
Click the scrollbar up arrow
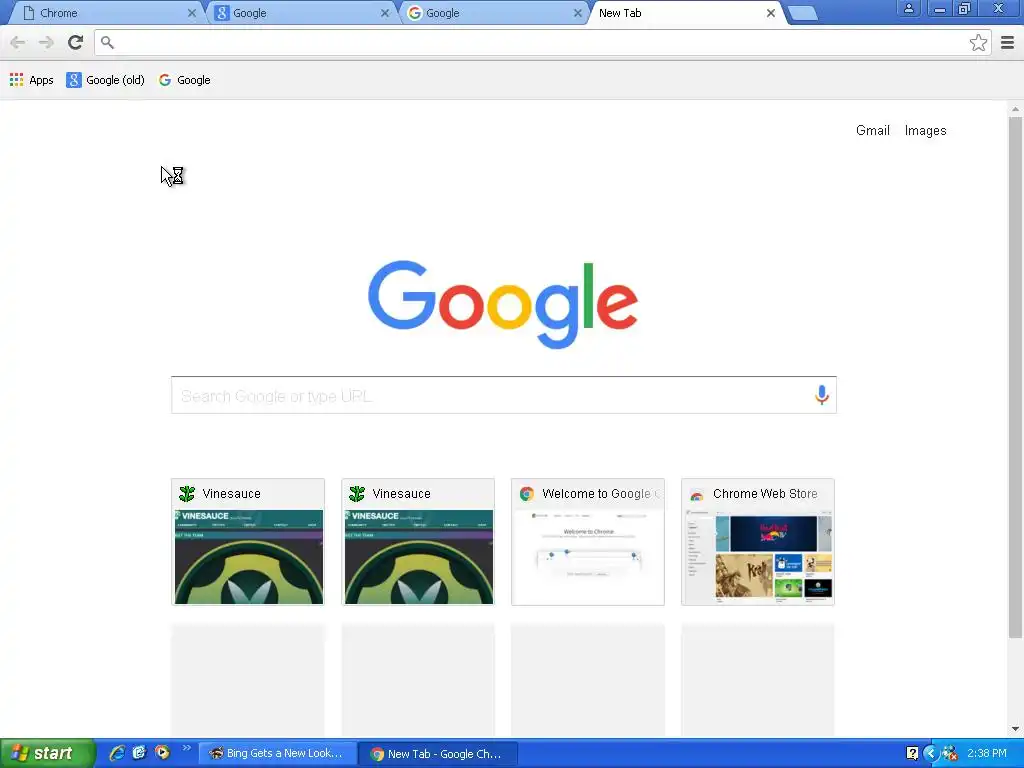(x=1015, y=109)
